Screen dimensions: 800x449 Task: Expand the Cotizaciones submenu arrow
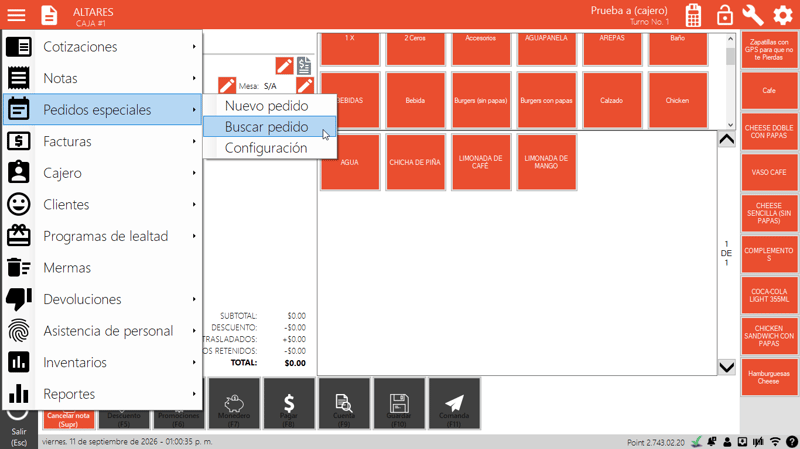(194, 46)
